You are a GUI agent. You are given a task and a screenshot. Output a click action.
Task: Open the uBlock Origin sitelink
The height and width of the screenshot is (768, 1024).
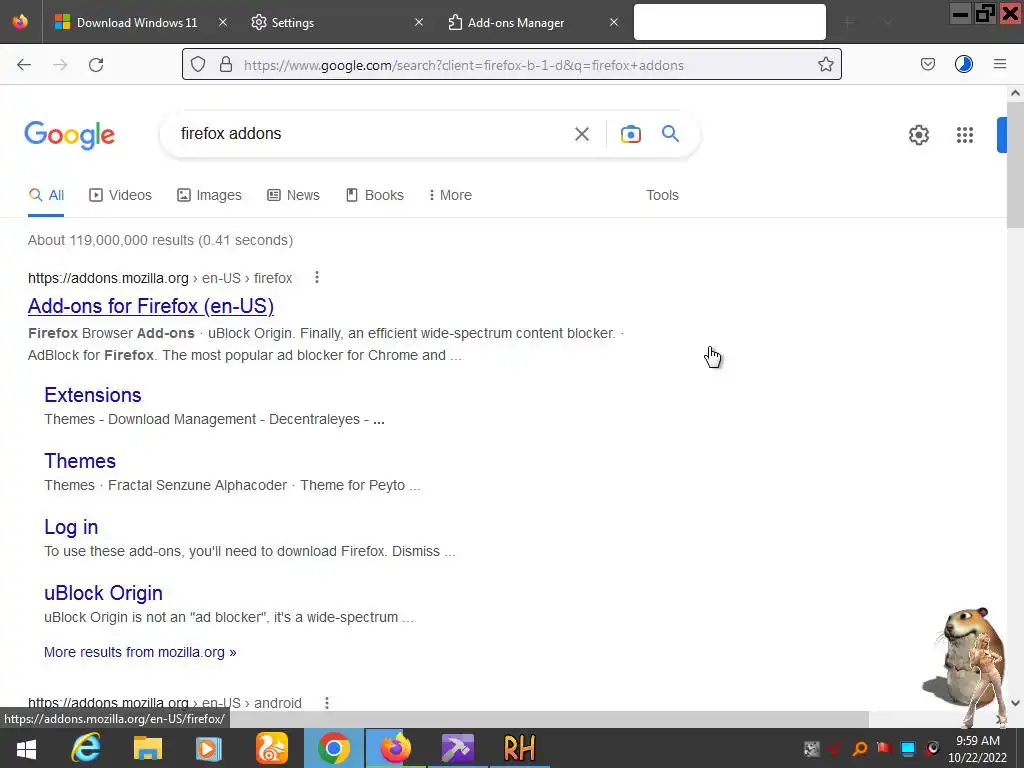pyautogui.click(x=103, y=593)
